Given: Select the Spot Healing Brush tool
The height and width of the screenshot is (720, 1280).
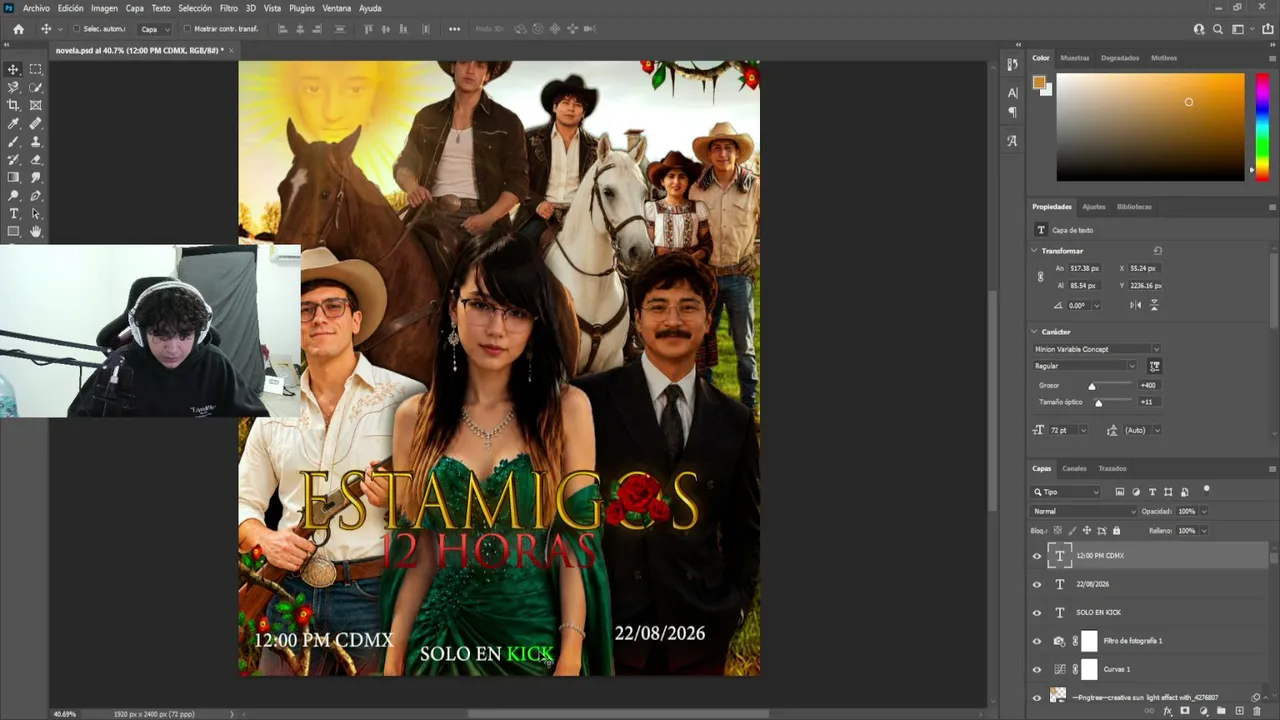Looking at the screenshot, I should (x=36, y=124).
